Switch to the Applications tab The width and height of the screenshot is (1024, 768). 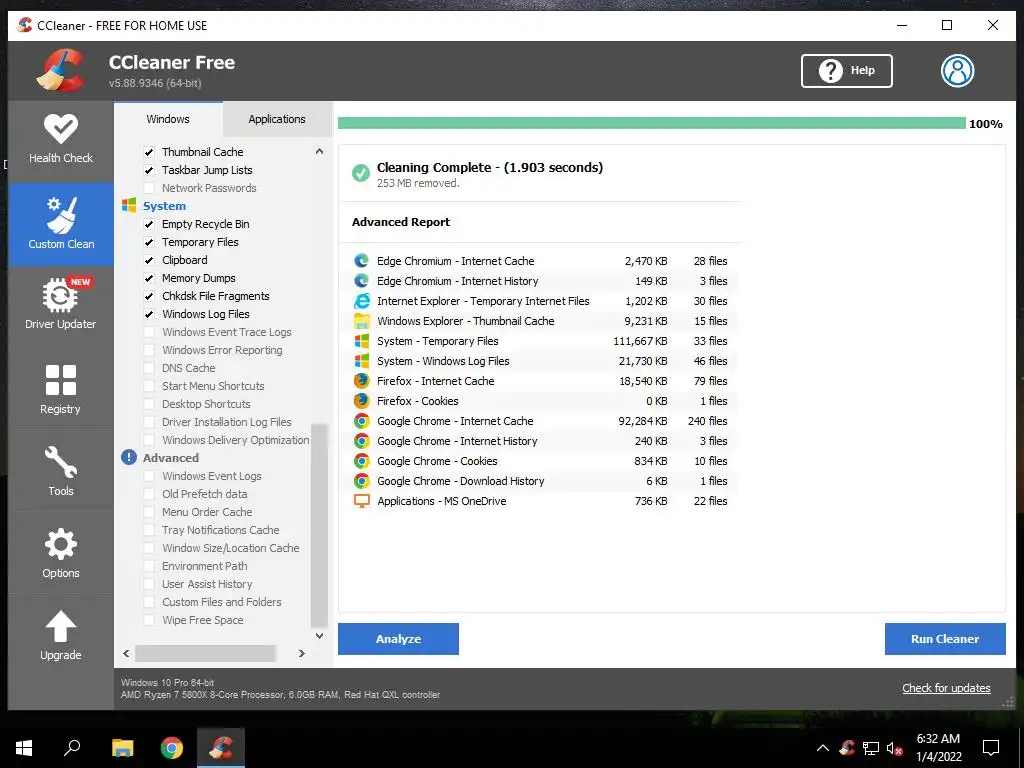277,119
